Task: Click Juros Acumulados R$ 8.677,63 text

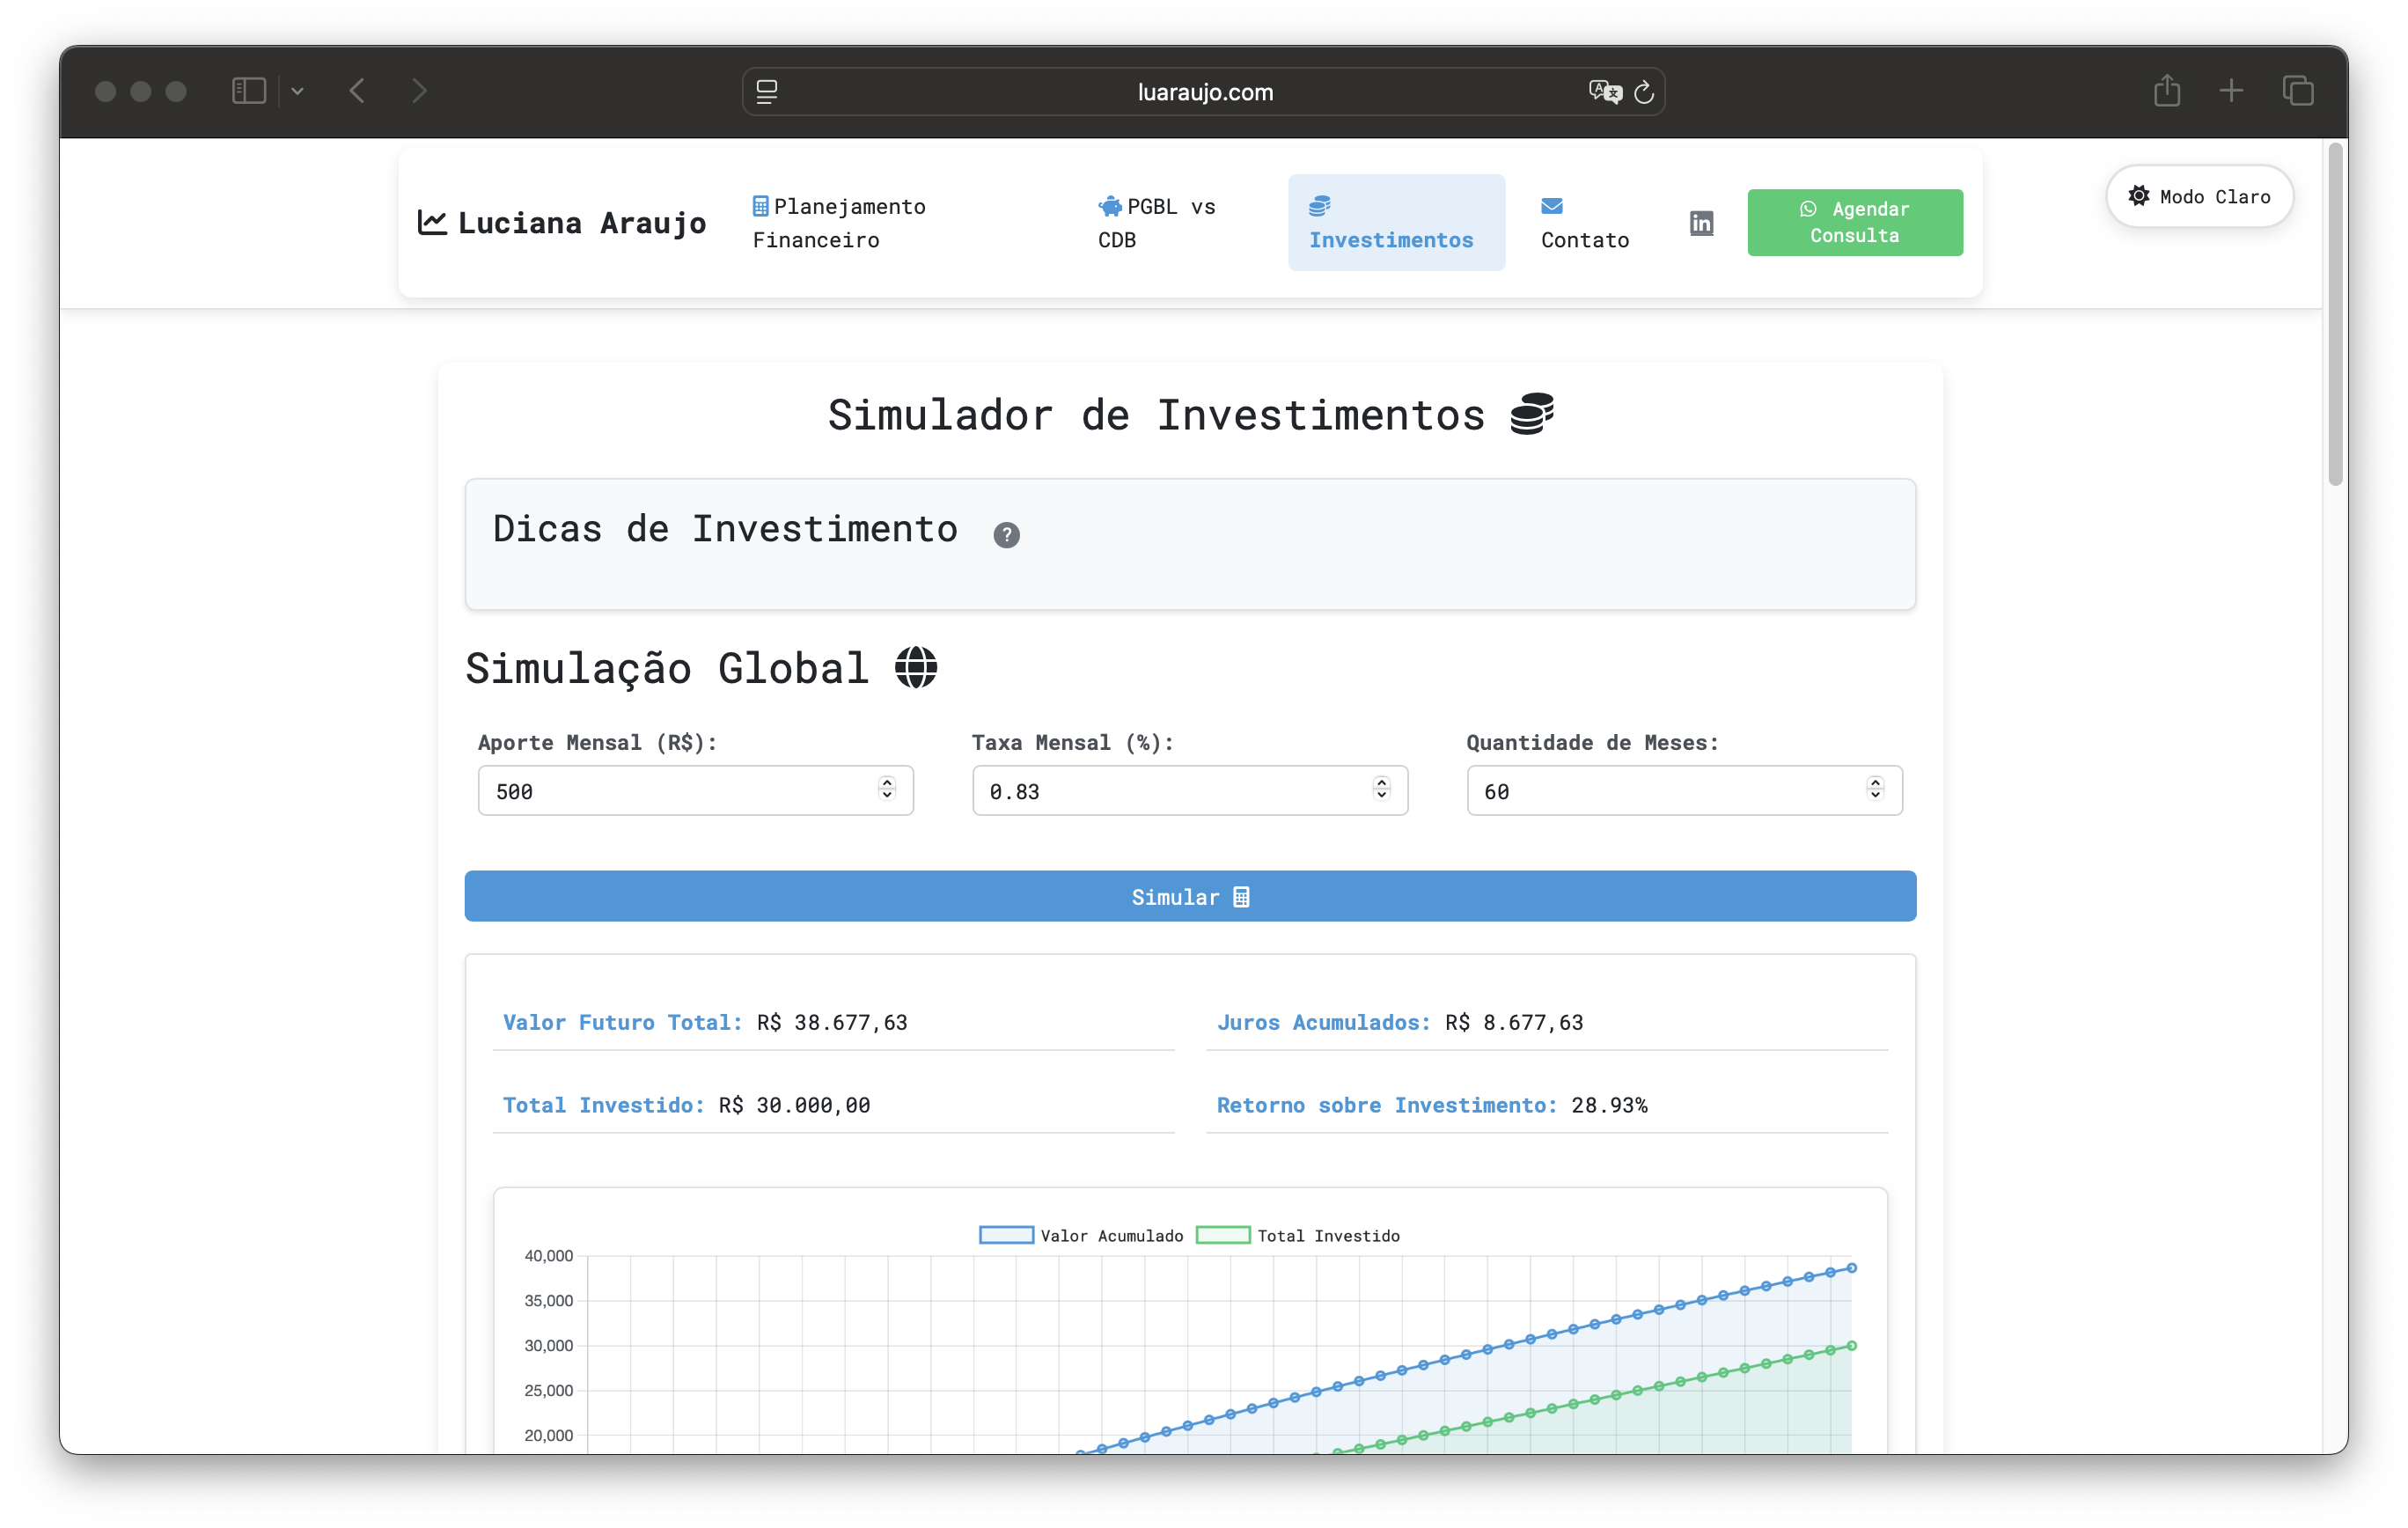Action: [x=1399, y=1022]
